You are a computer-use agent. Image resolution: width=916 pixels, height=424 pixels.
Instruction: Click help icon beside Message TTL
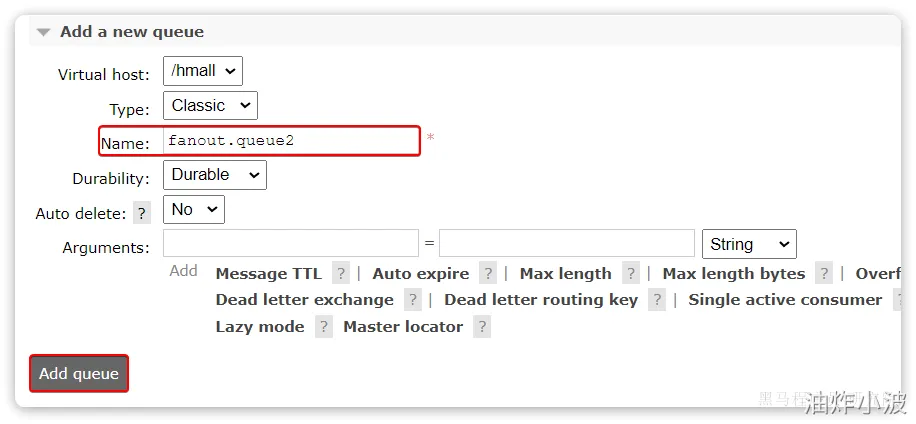click(341, 274)
